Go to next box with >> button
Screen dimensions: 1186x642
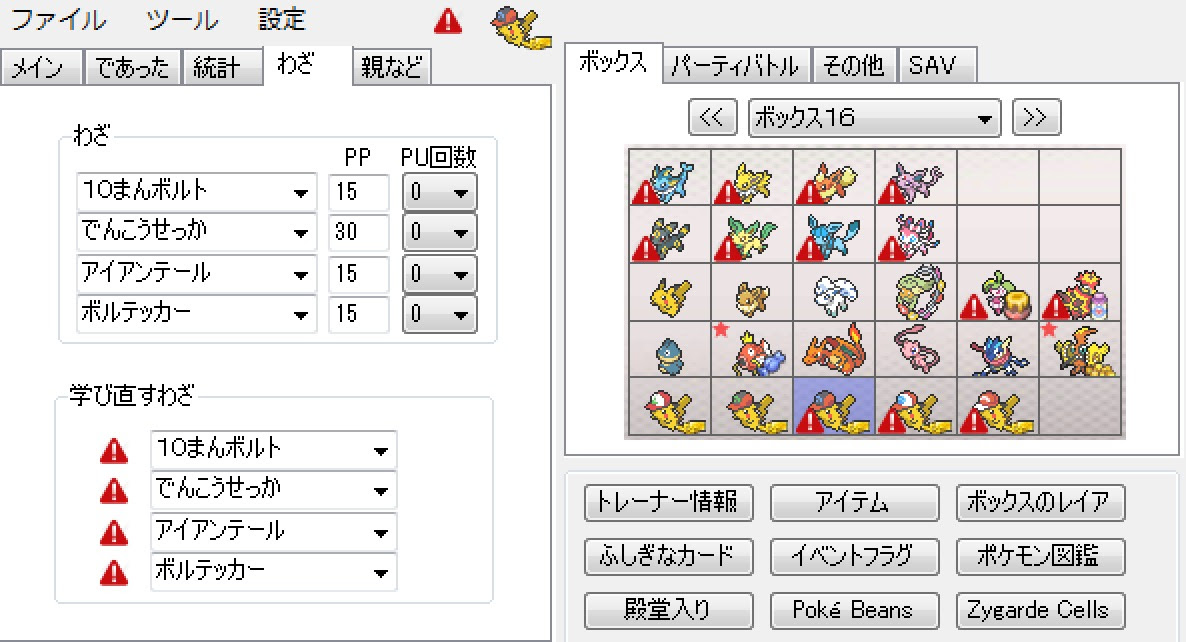pyautogui.click(x=1036, y=117)
